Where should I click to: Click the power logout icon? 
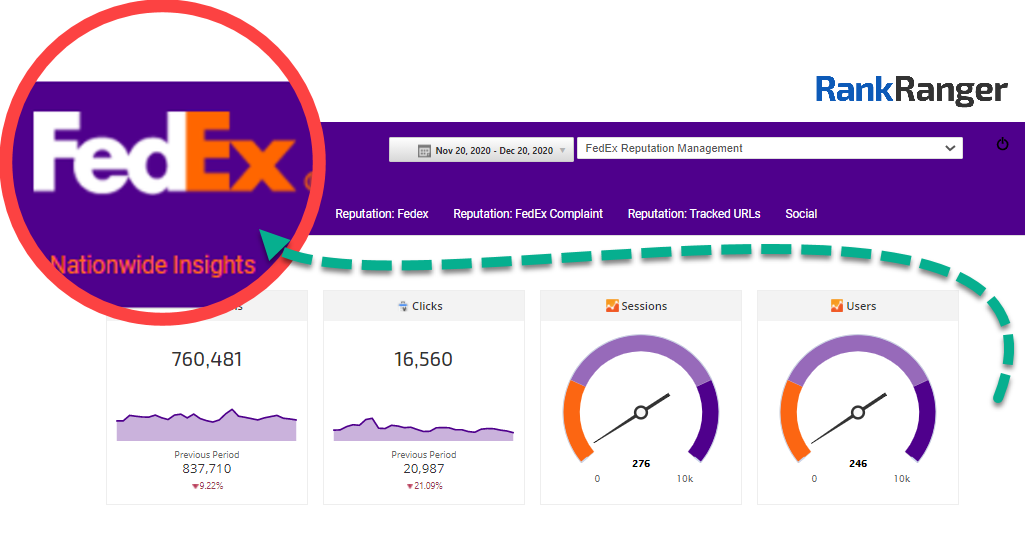[1002, 144]
